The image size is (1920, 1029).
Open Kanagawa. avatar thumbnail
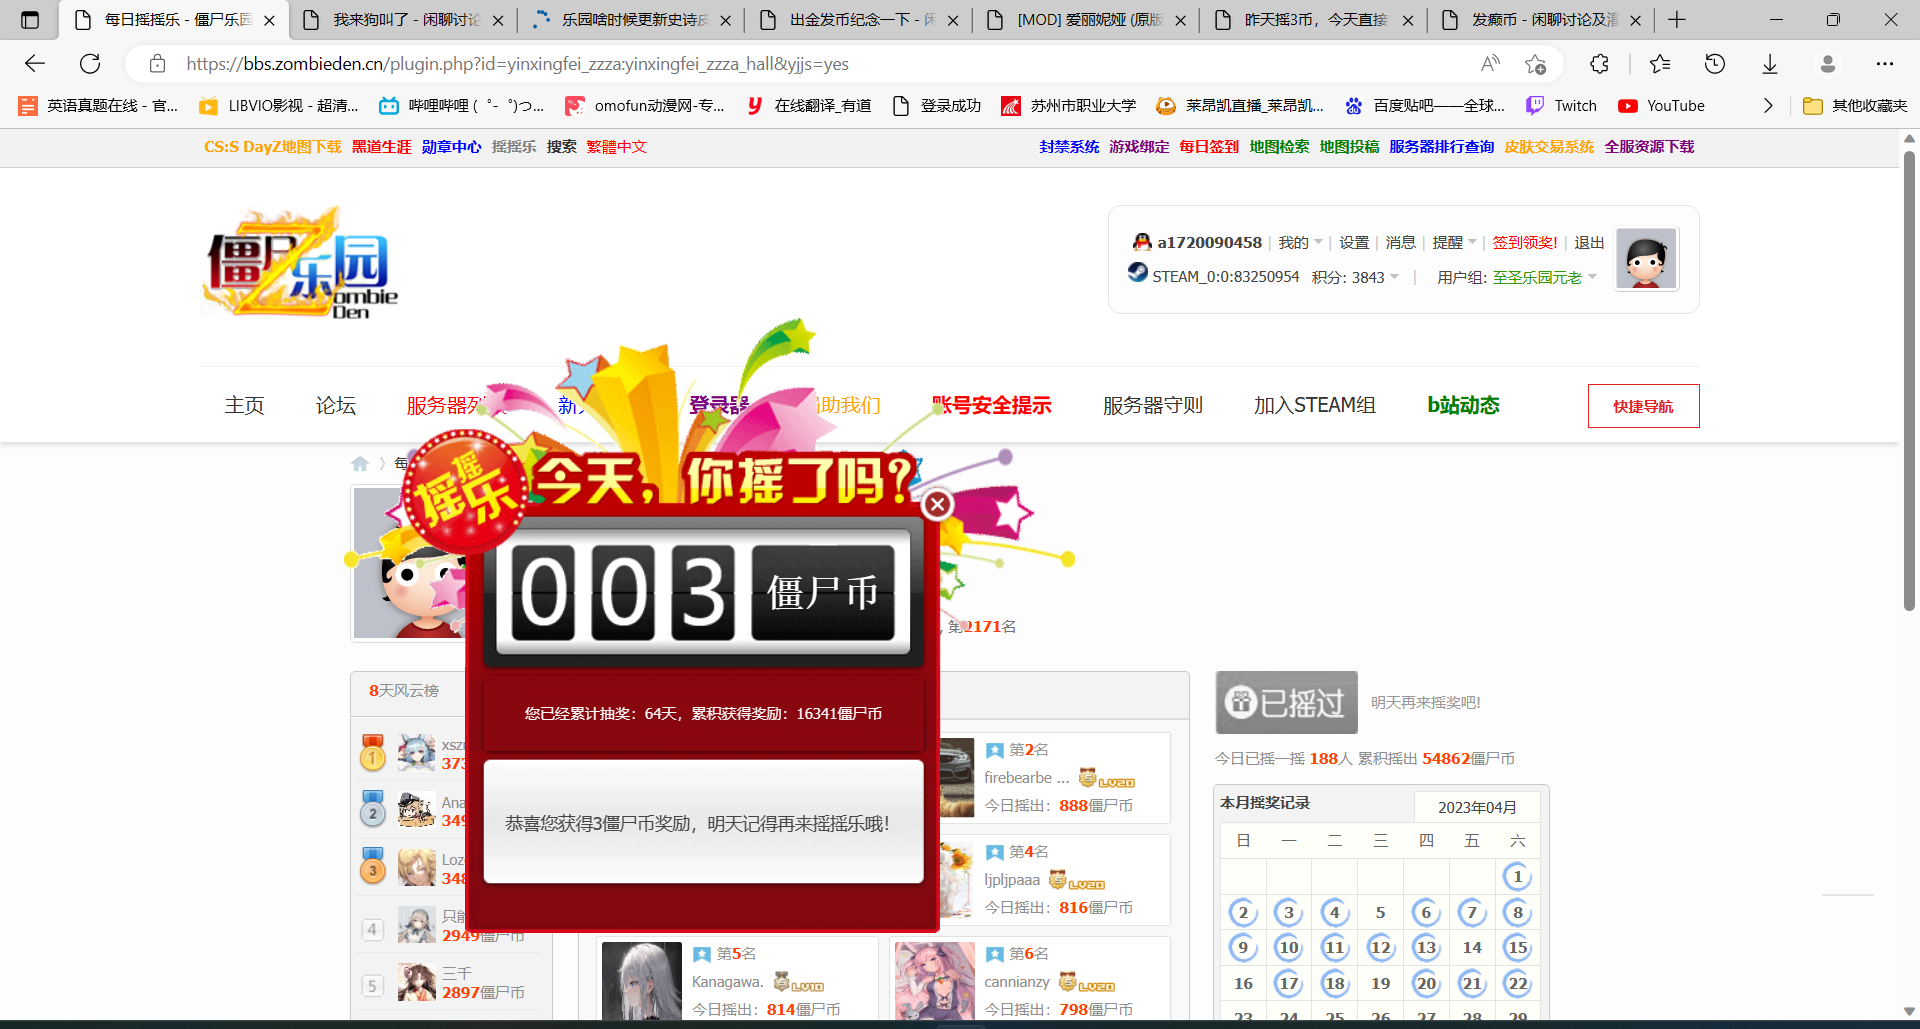click(x=642, y=982)
